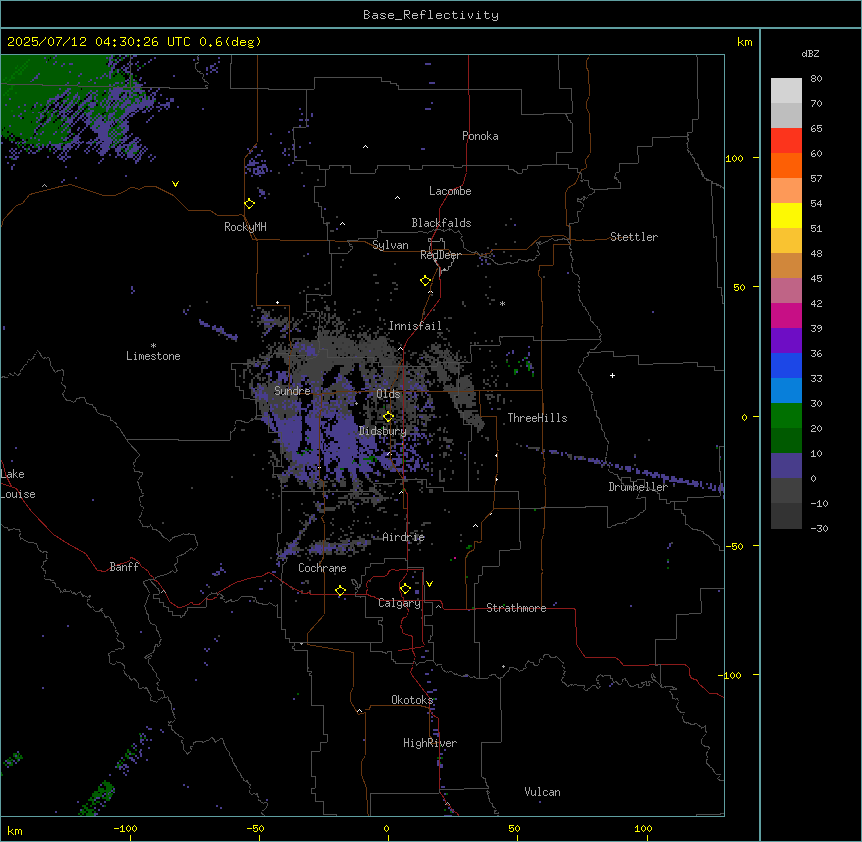Image resolution: width=862 pixels, height=842 pixels.
Task: Select the Strathmore label
Action: [516, 608]
